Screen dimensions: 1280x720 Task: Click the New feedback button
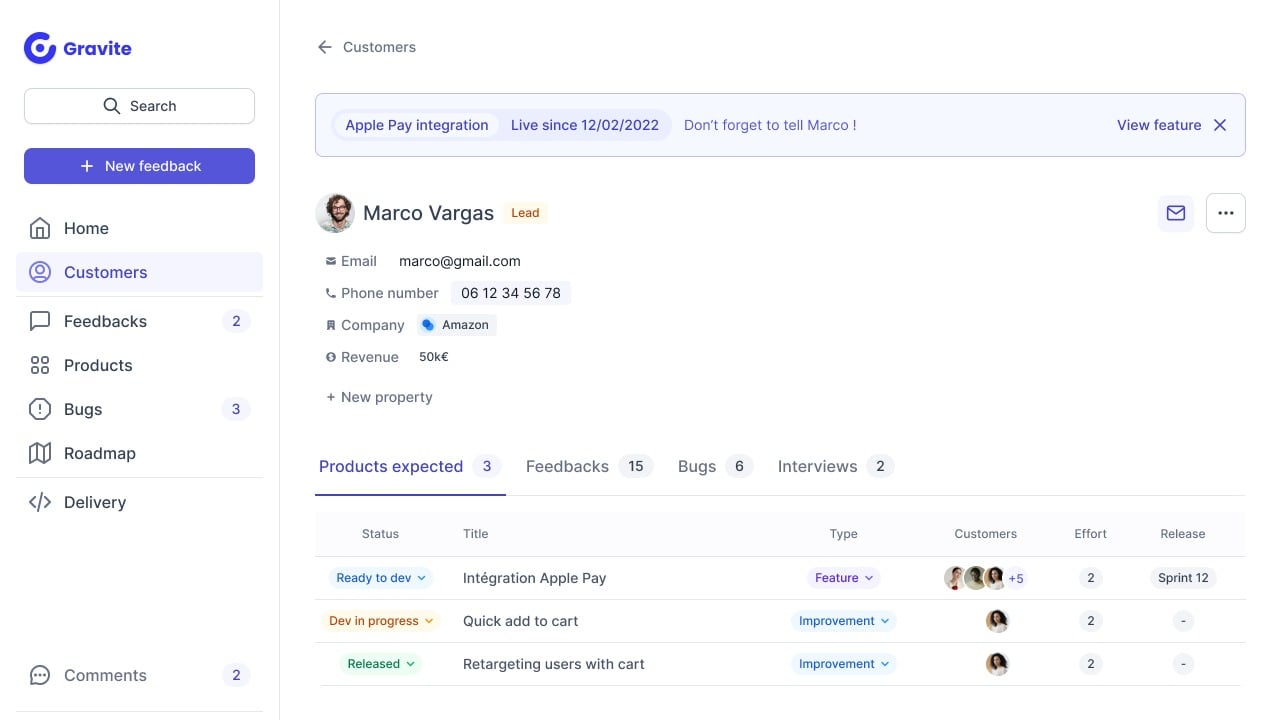[x=139, y=166]
